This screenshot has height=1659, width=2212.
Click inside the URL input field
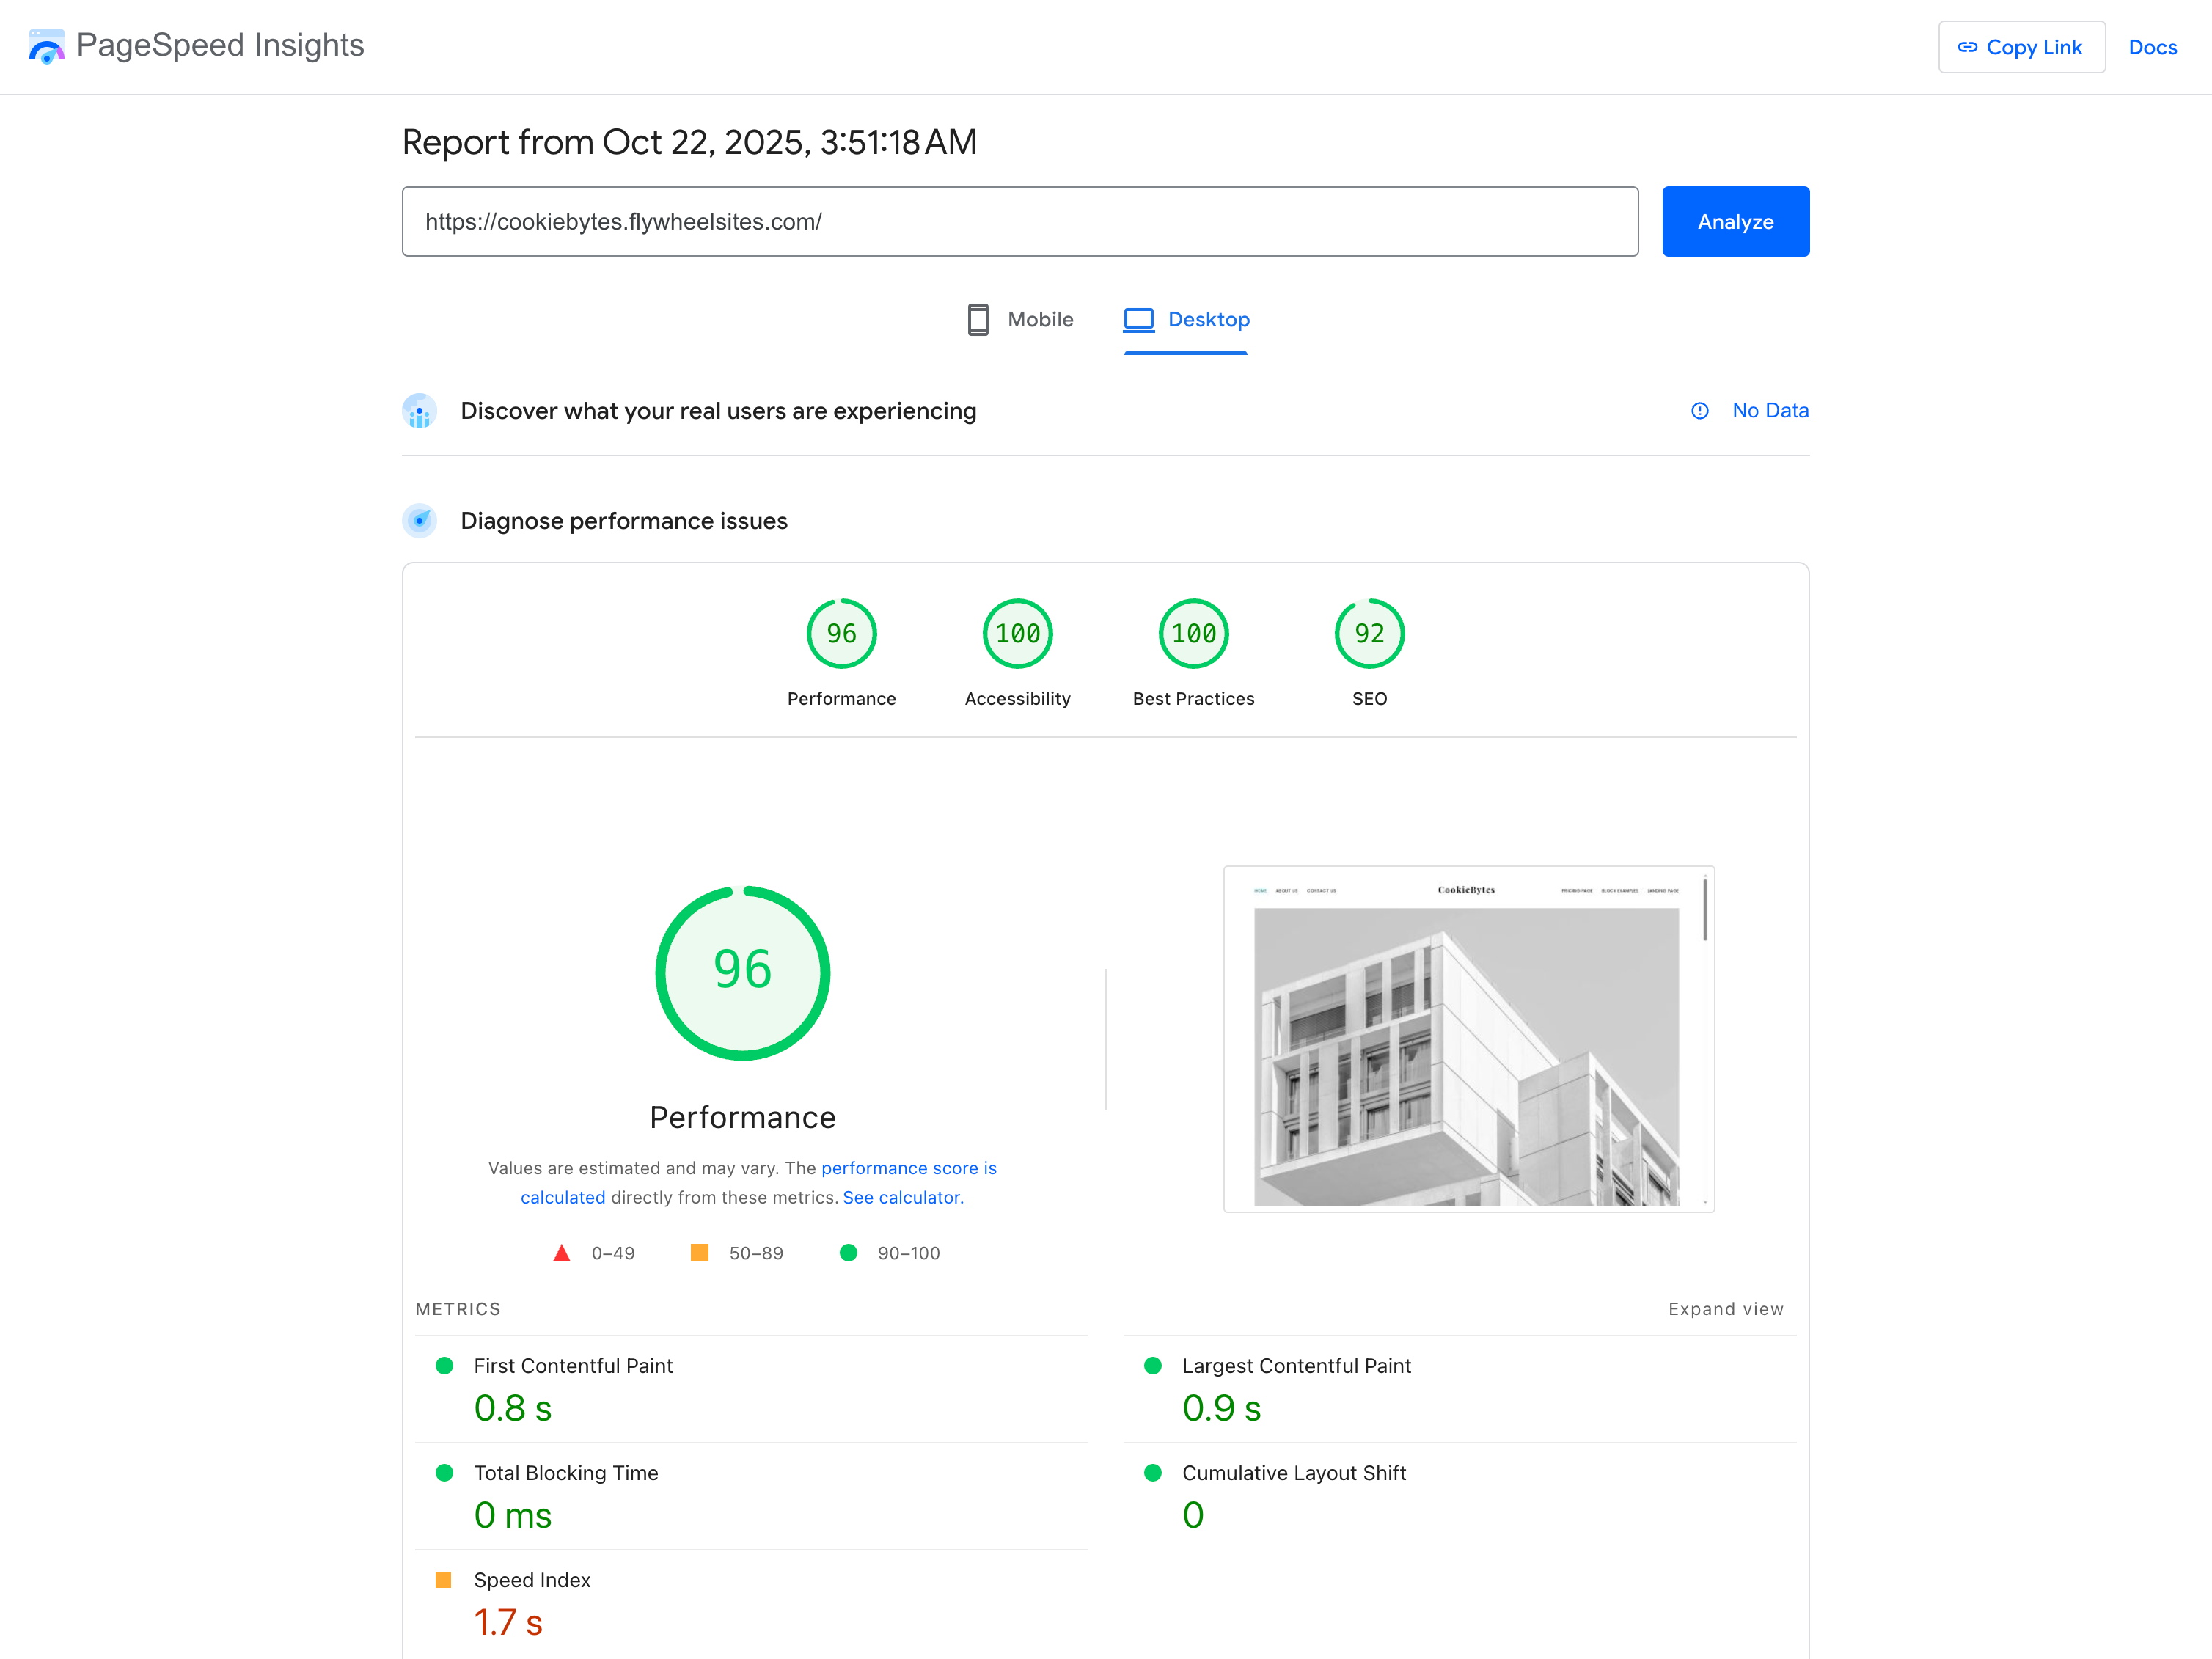[x=1019, y=221]
